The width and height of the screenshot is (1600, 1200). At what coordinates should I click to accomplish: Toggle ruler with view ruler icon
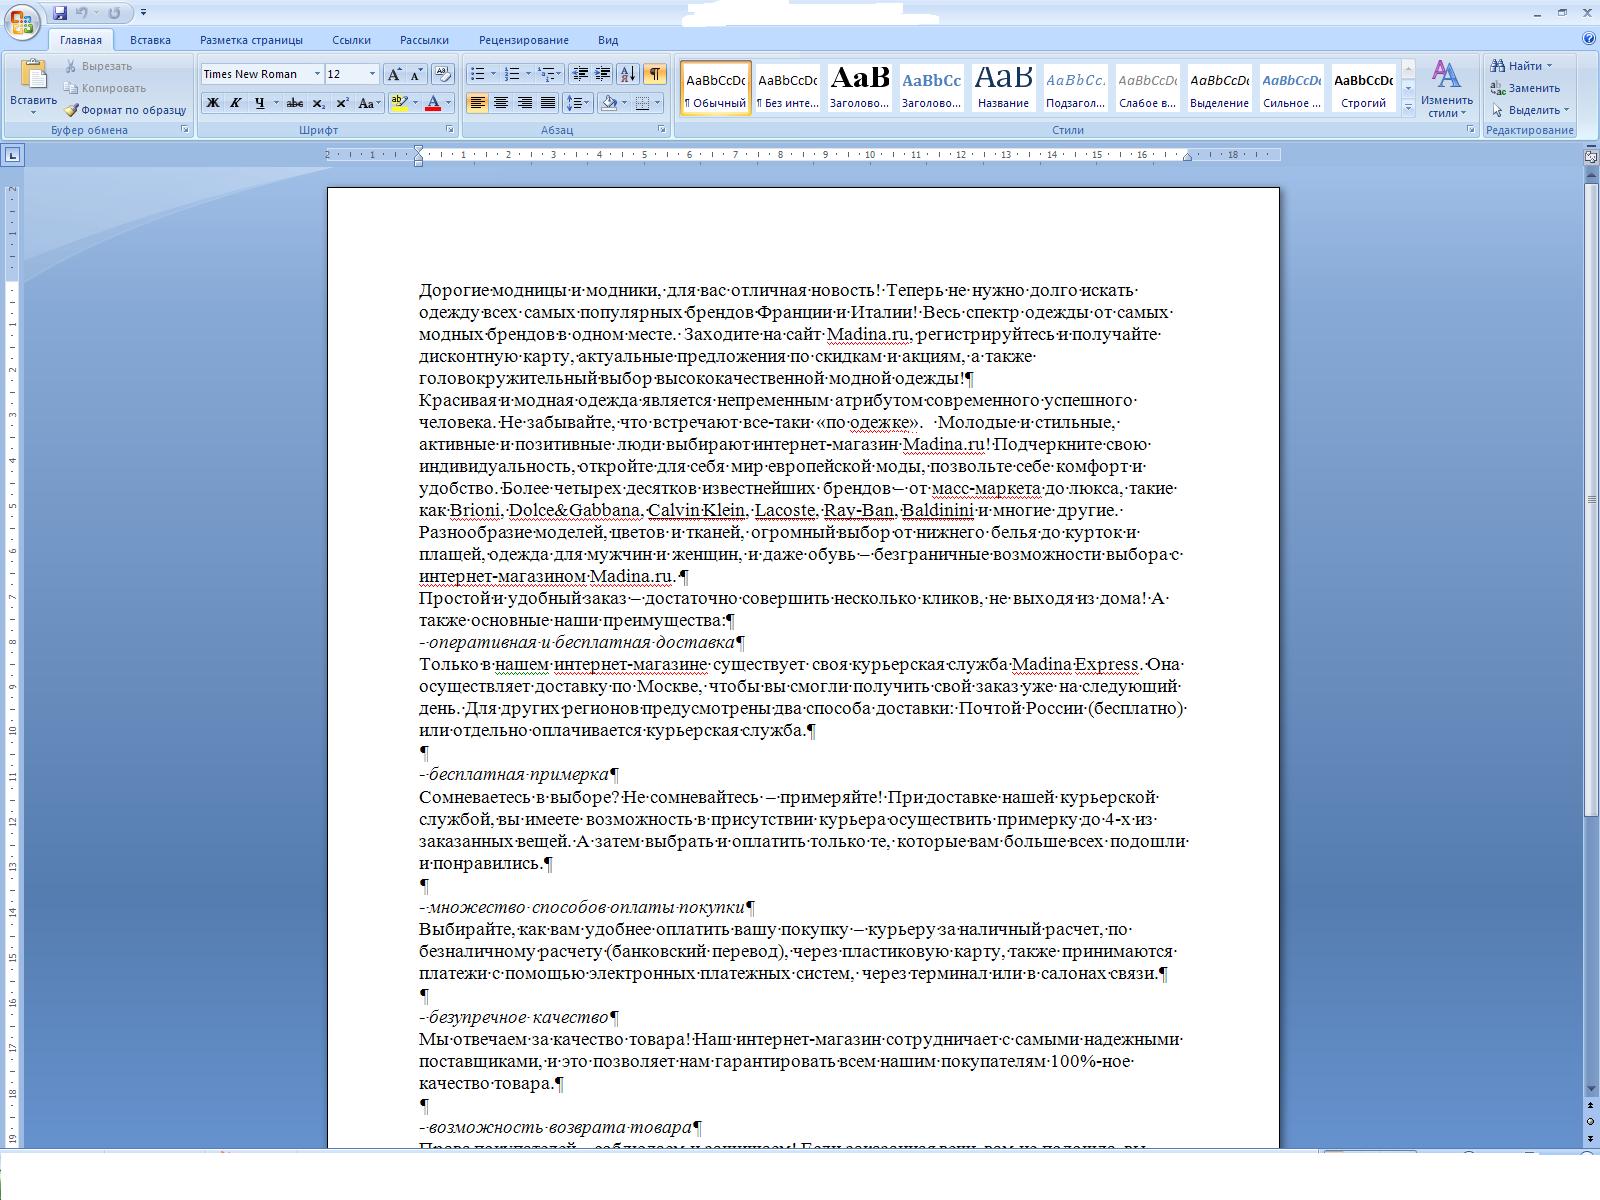pyautogui.click(x=1590, y=156)
